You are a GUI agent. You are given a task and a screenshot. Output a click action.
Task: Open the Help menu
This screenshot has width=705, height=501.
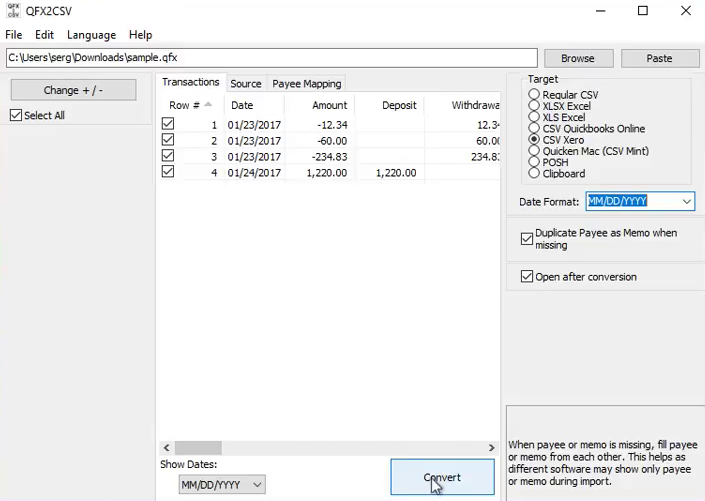coord(140,35)
